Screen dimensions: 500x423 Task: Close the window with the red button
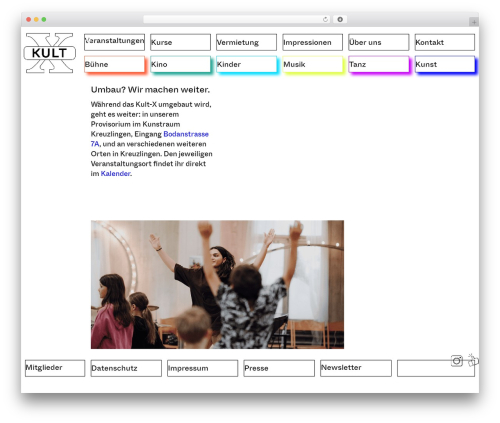click(x=29, y=20)
